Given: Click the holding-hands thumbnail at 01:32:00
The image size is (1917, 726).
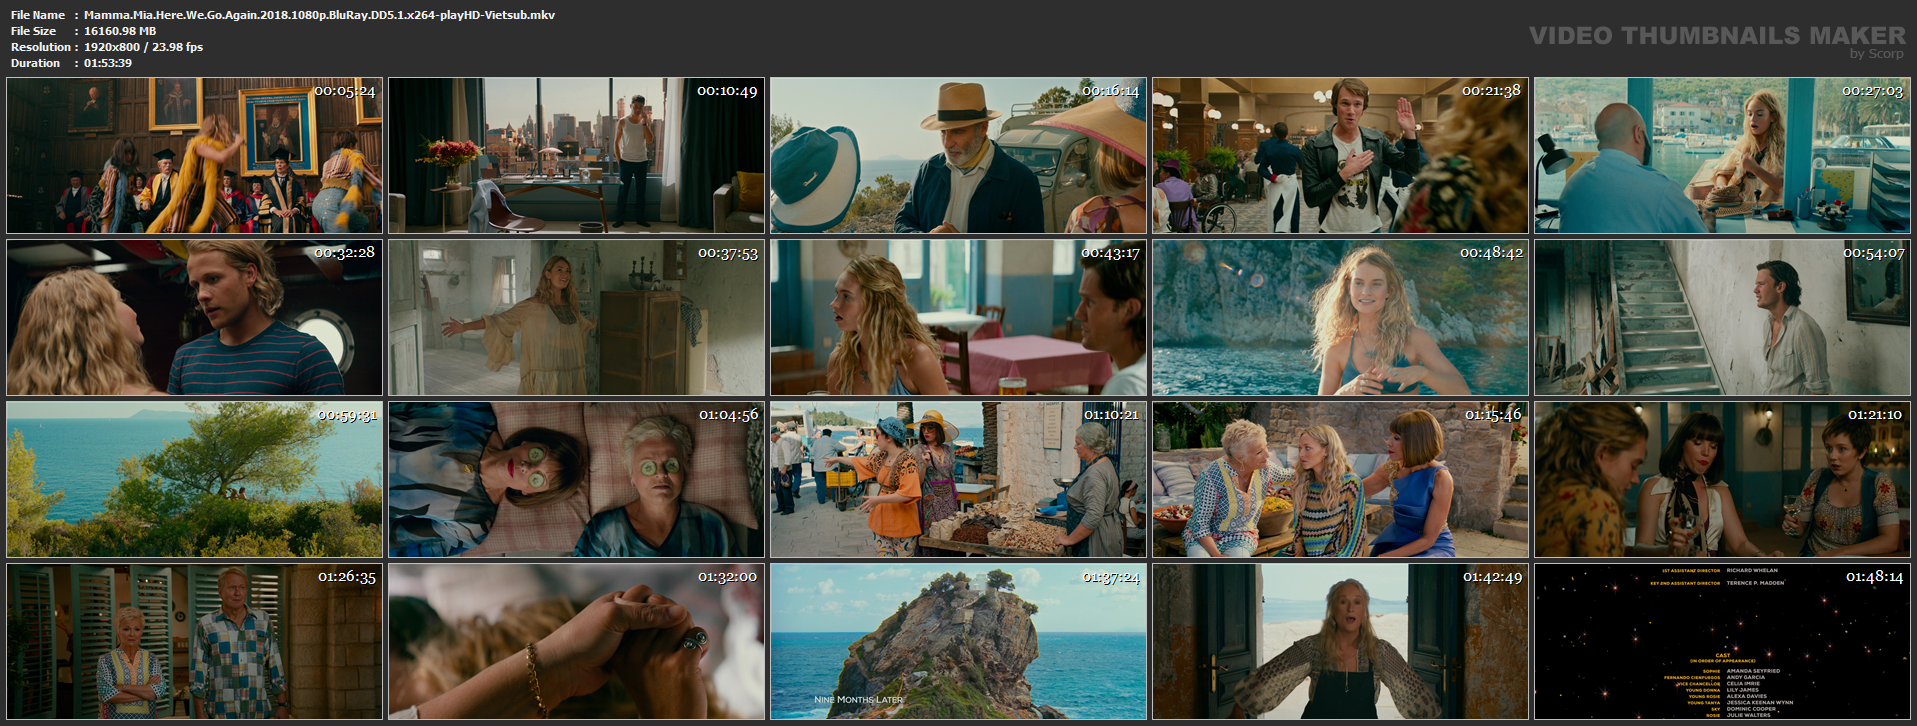Looking at the screenshot, I should tap(576, 642).
